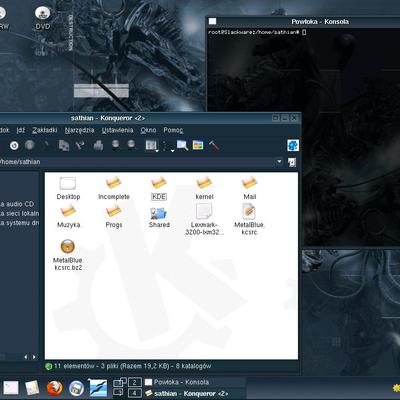Open the Zakładki menu

[x=45, y=130]
